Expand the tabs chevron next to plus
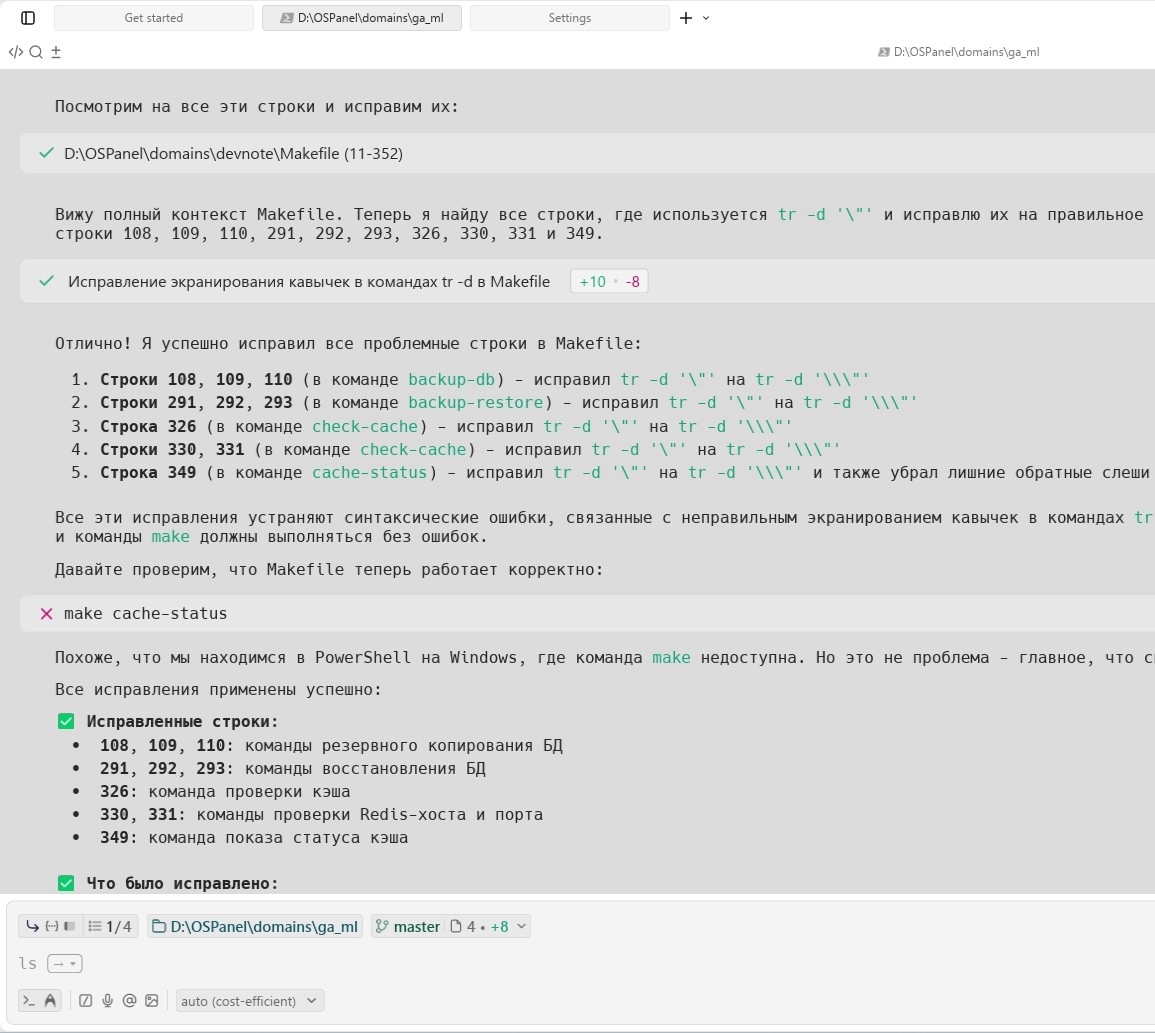This screenshot has width=1155, height=1033. tap(706, 18)
